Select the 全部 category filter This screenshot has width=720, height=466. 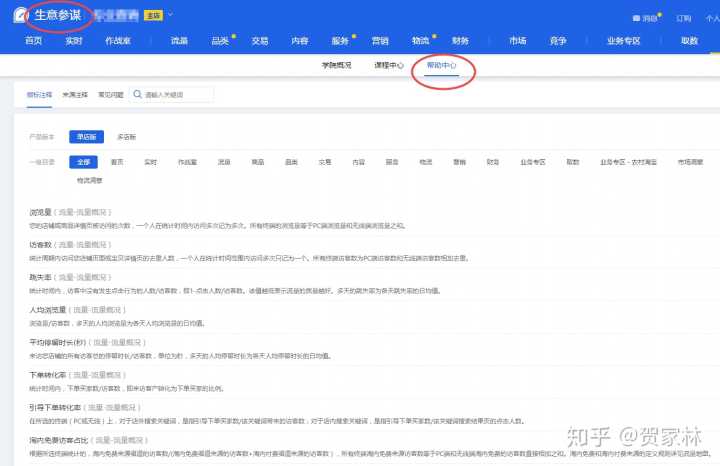(82, 161)
